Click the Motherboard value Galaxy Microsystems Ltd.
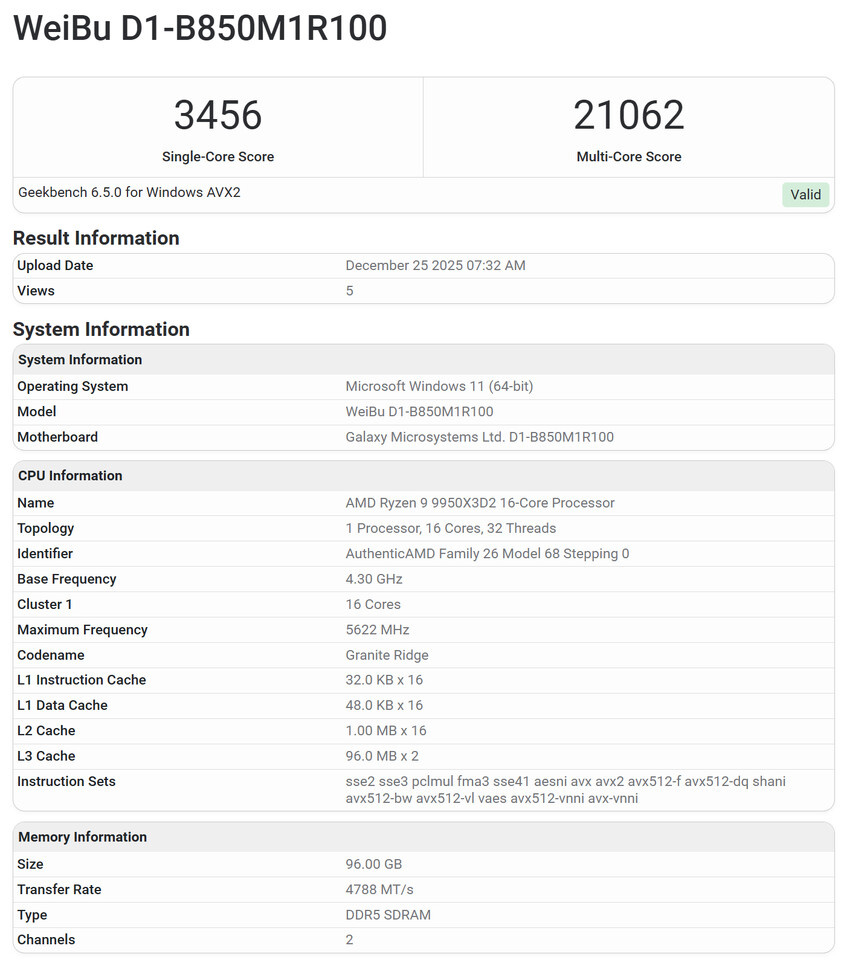The width and height of the screenshot is (844, 960). [x=480, y=436]
